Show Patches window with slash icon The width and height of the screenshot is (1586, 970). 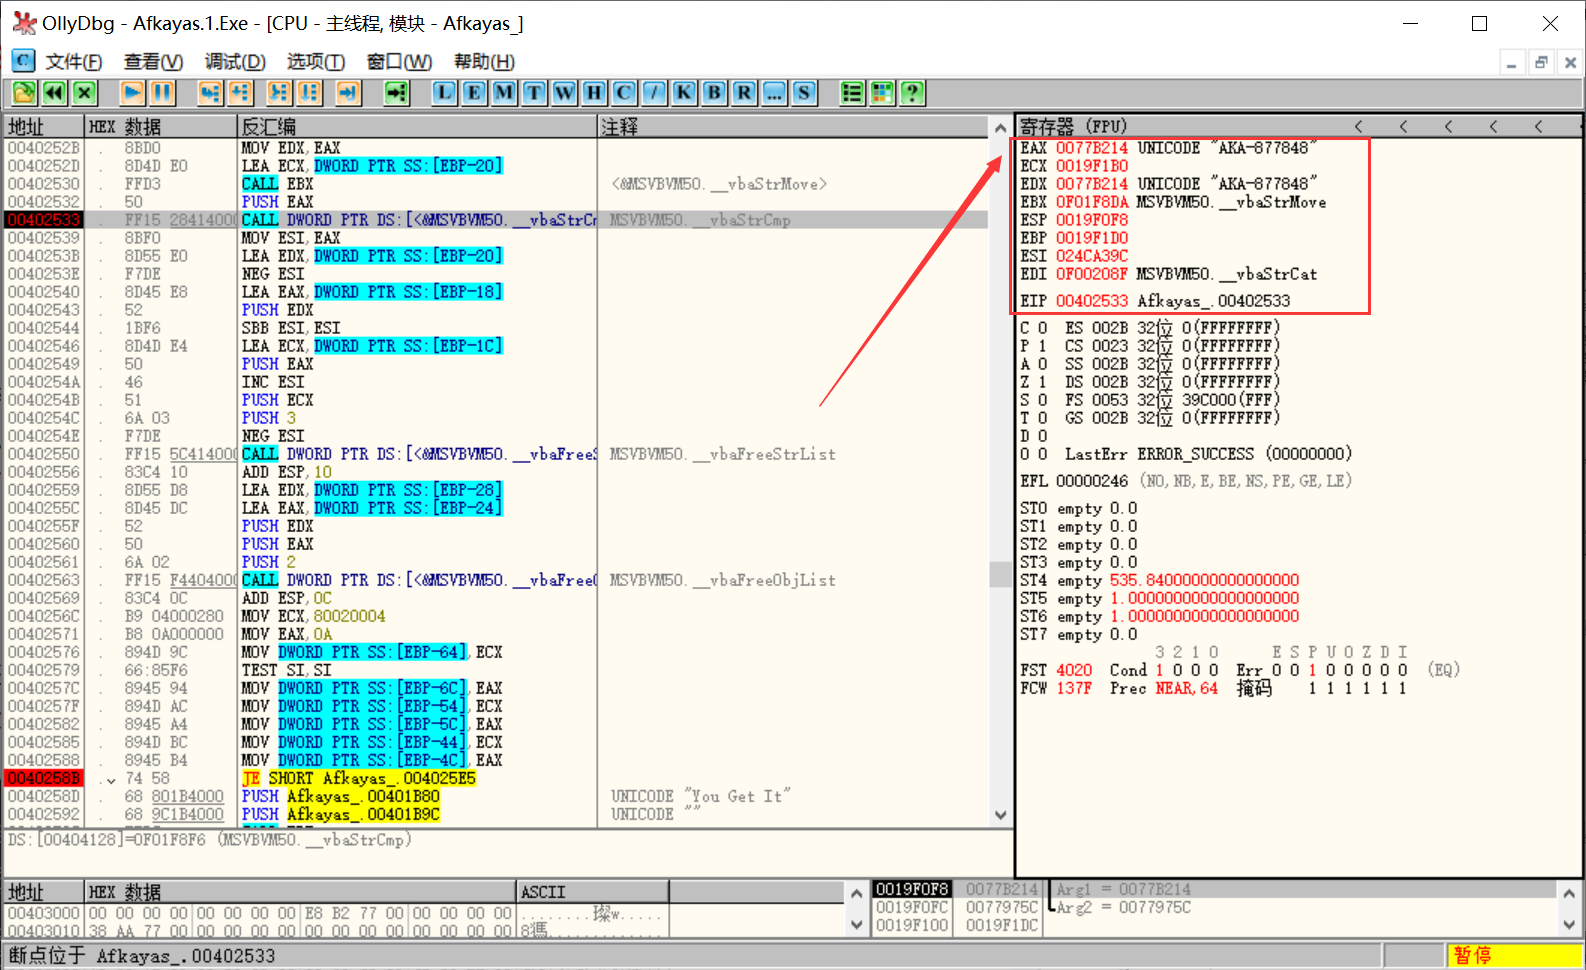pyautogui.click(x=654, y=93)
